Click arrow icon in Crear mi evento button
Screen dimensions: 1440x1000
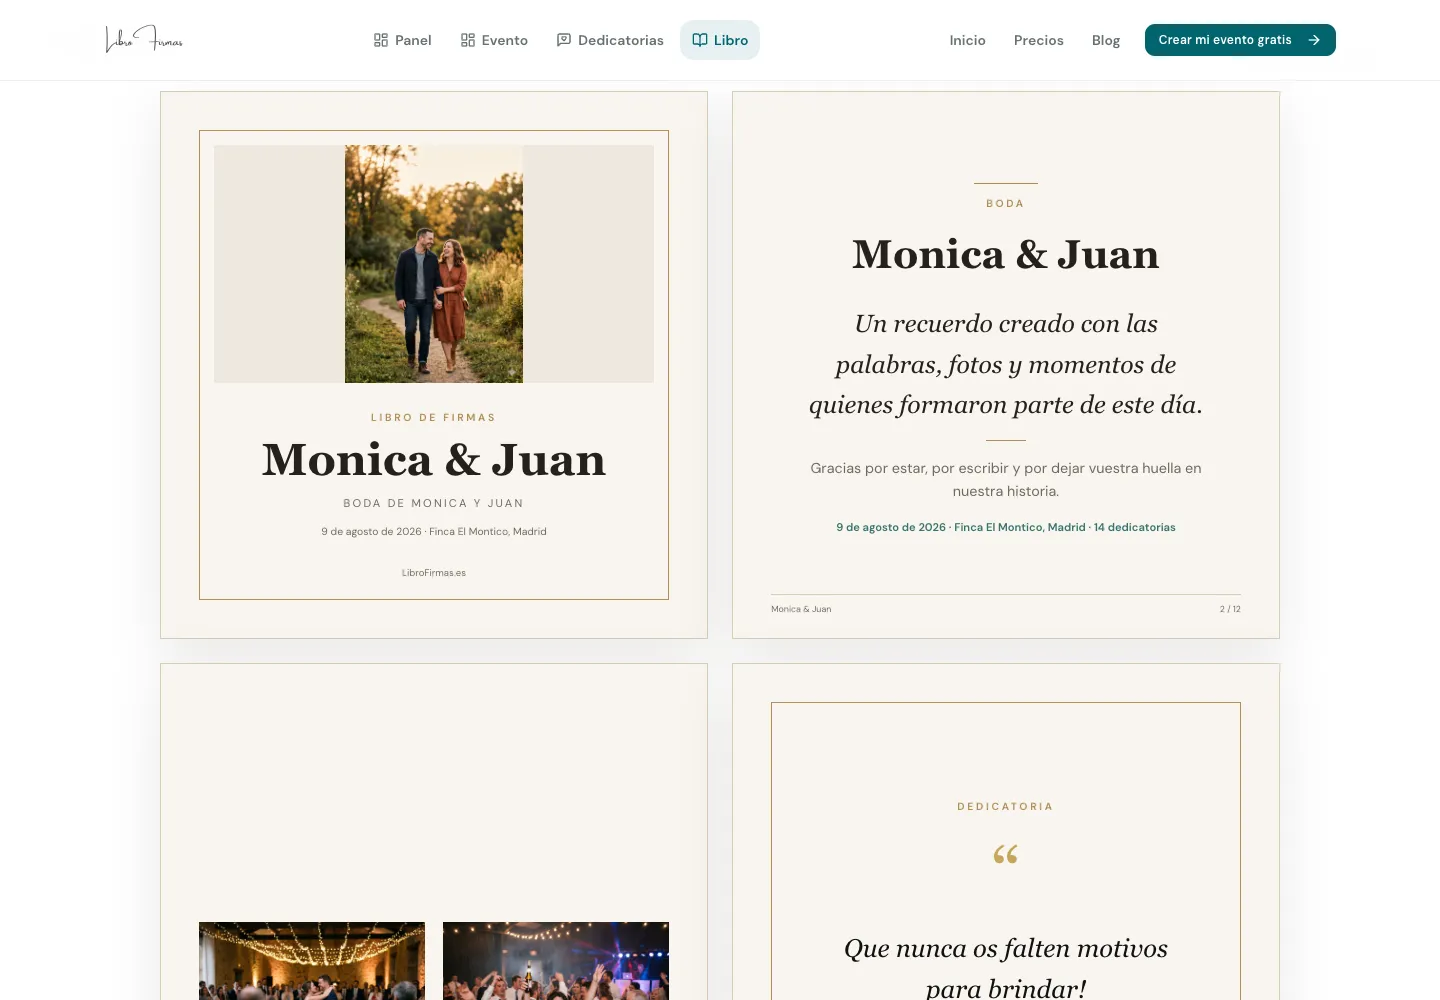[x=1314, y=40]
